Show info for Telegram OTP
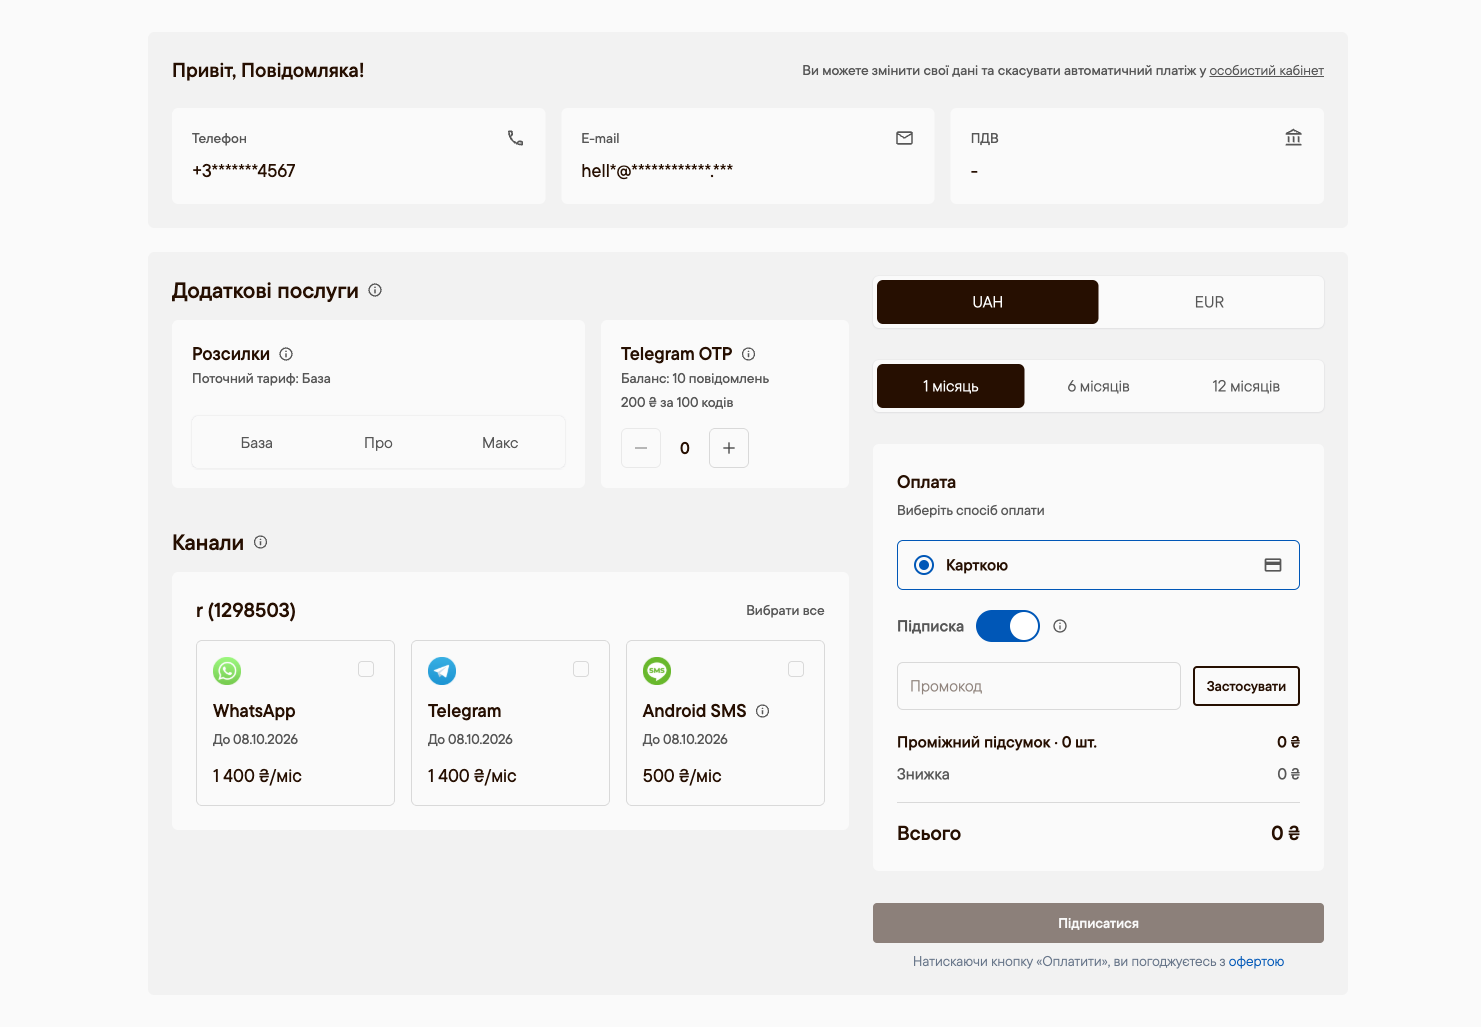Screen dimensions: 1481x1027 pyautogui.click(x=748, y=354)
